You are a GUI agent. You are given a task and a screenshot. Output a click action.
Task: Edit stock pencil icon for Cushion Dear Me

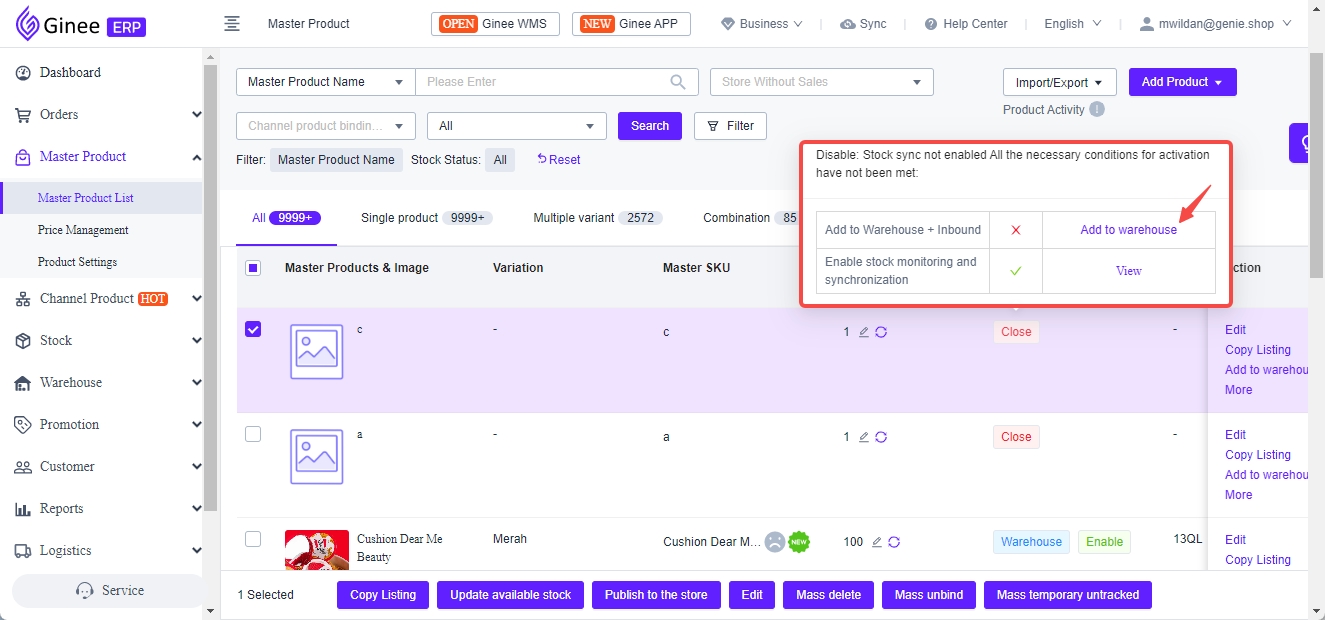point(877,542)
